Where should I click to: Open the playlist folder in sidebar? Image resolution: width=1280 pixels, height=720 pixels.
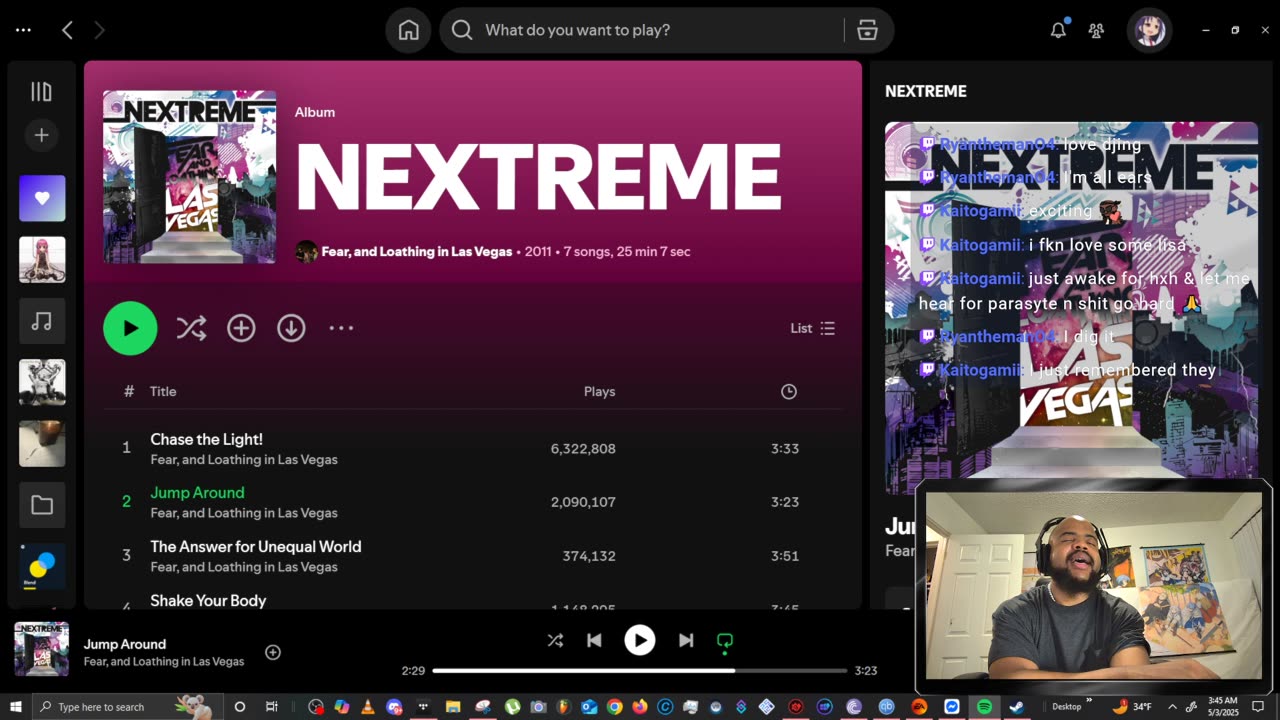pos(42,505)
